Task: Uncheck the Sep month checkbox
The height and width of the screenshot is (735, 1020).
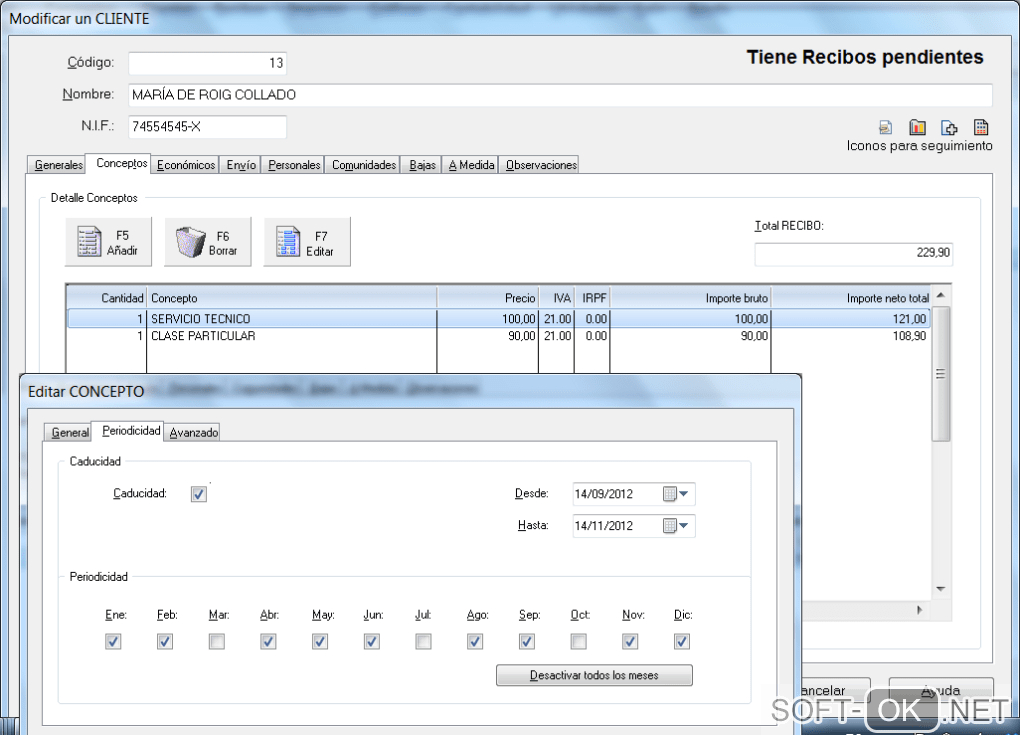Action: 527,642
